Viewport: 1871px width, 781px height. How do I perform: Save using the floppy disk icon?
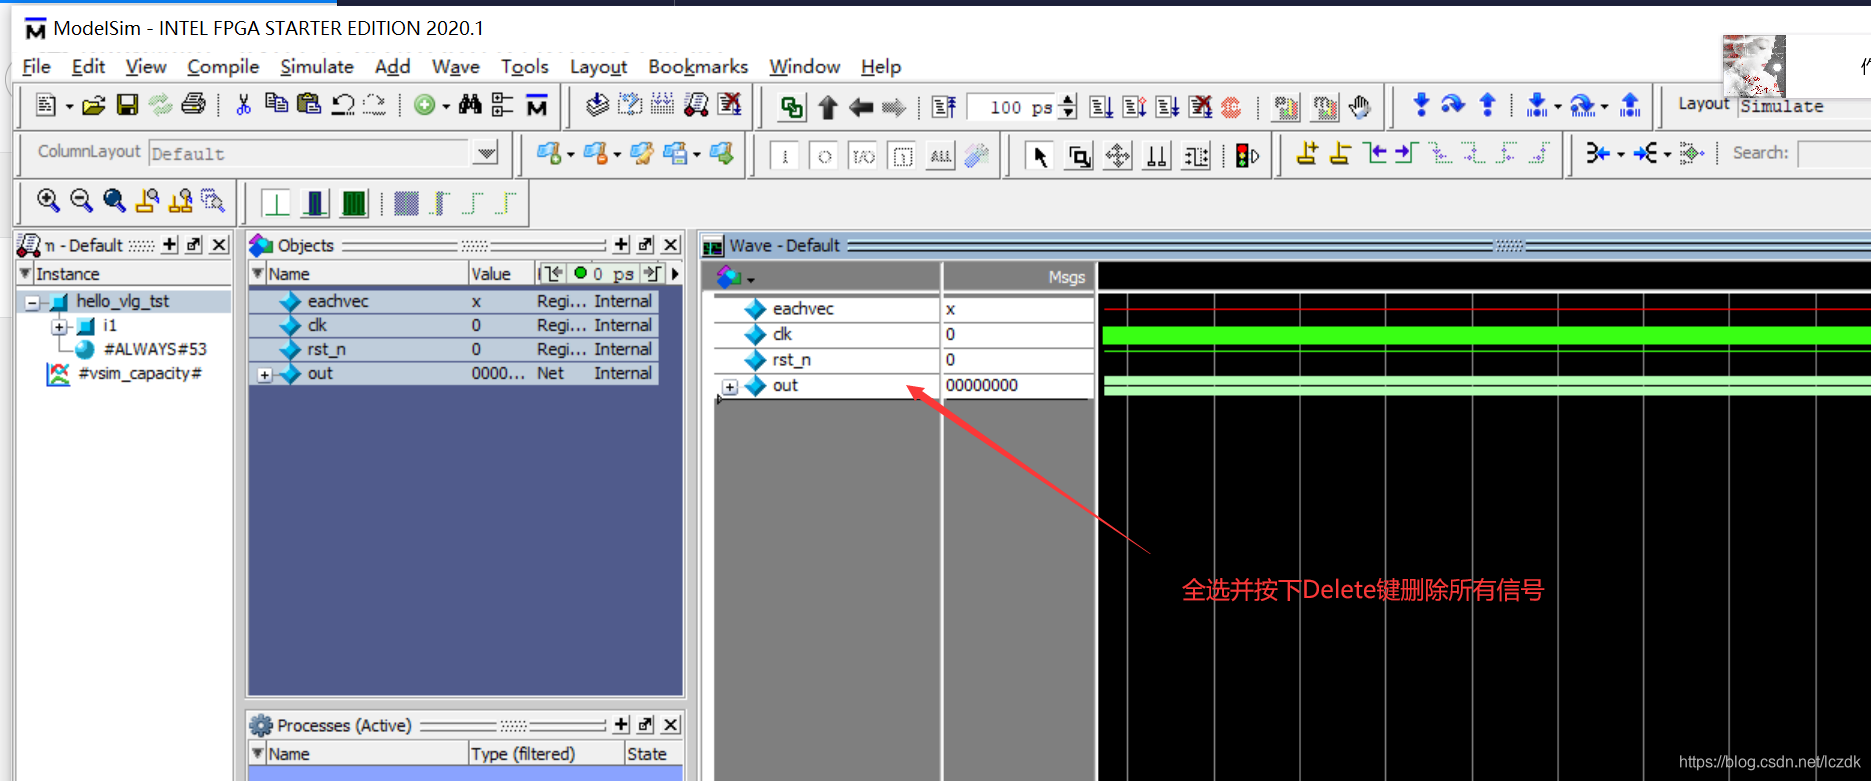pyautogui.click(x=127, y=105)
